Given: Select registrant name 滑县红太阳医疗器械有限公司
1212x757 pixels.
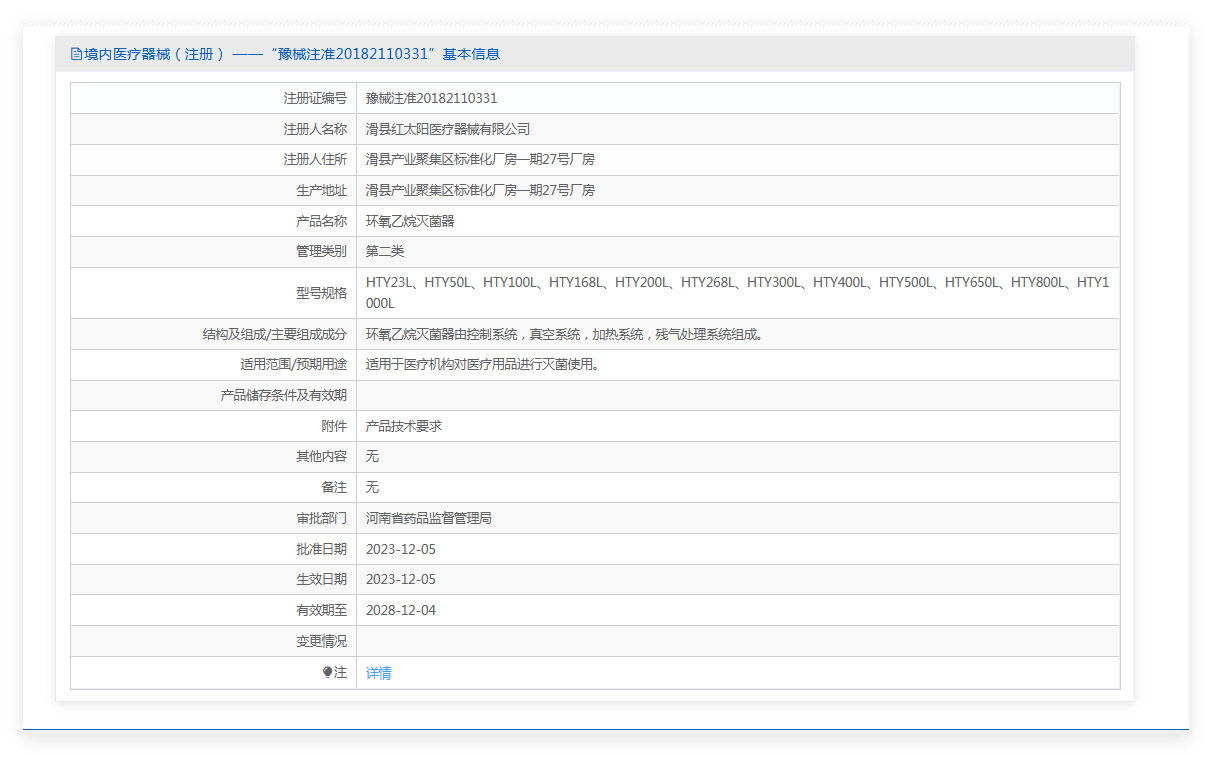Looking at the screenshot, I should (448, 129).
